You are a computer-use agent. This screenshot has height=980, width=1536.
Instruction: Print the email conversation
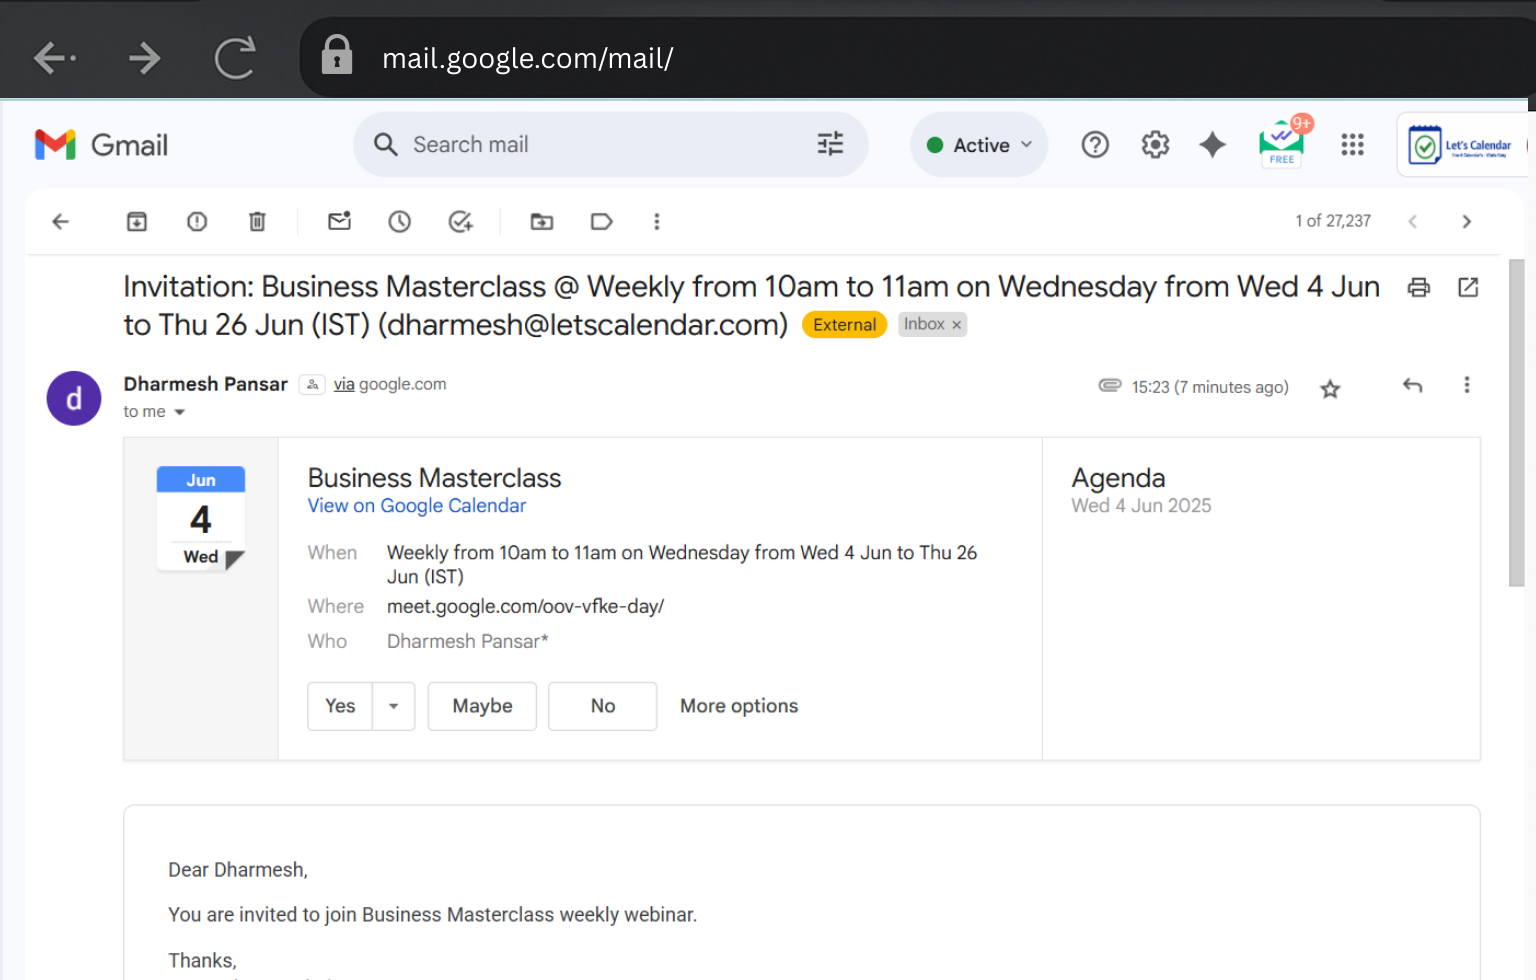click(1418, 288)
